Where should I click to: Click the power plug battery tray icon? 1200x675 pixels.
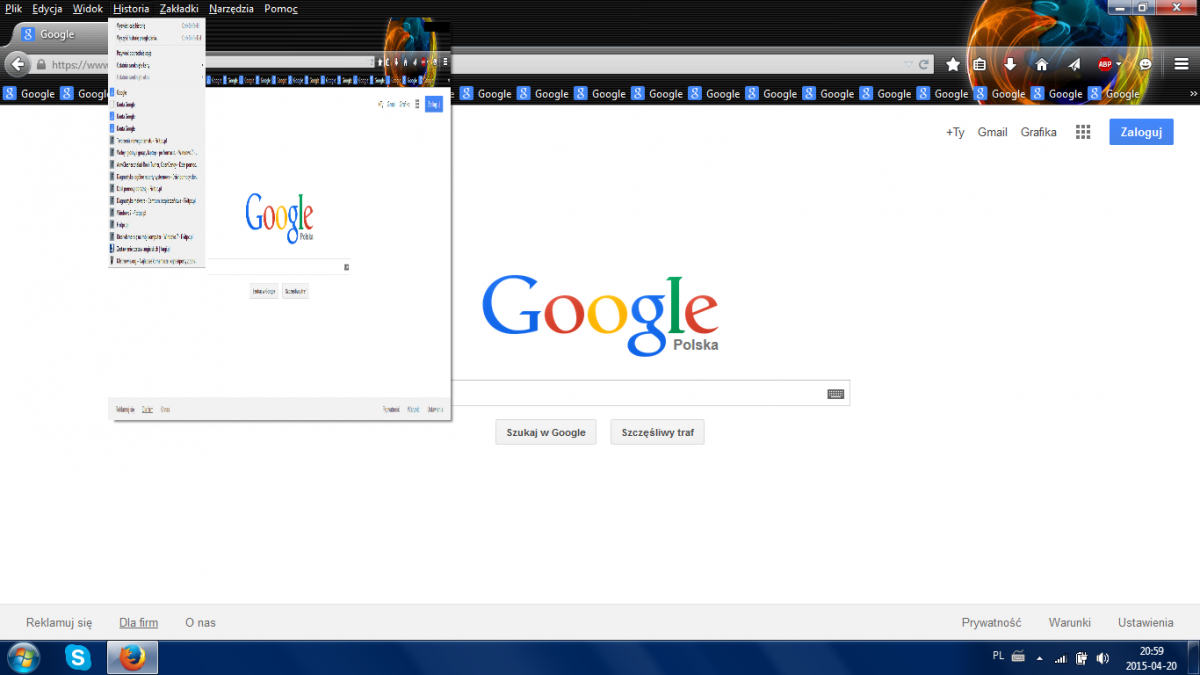(x=1082, y=658)
